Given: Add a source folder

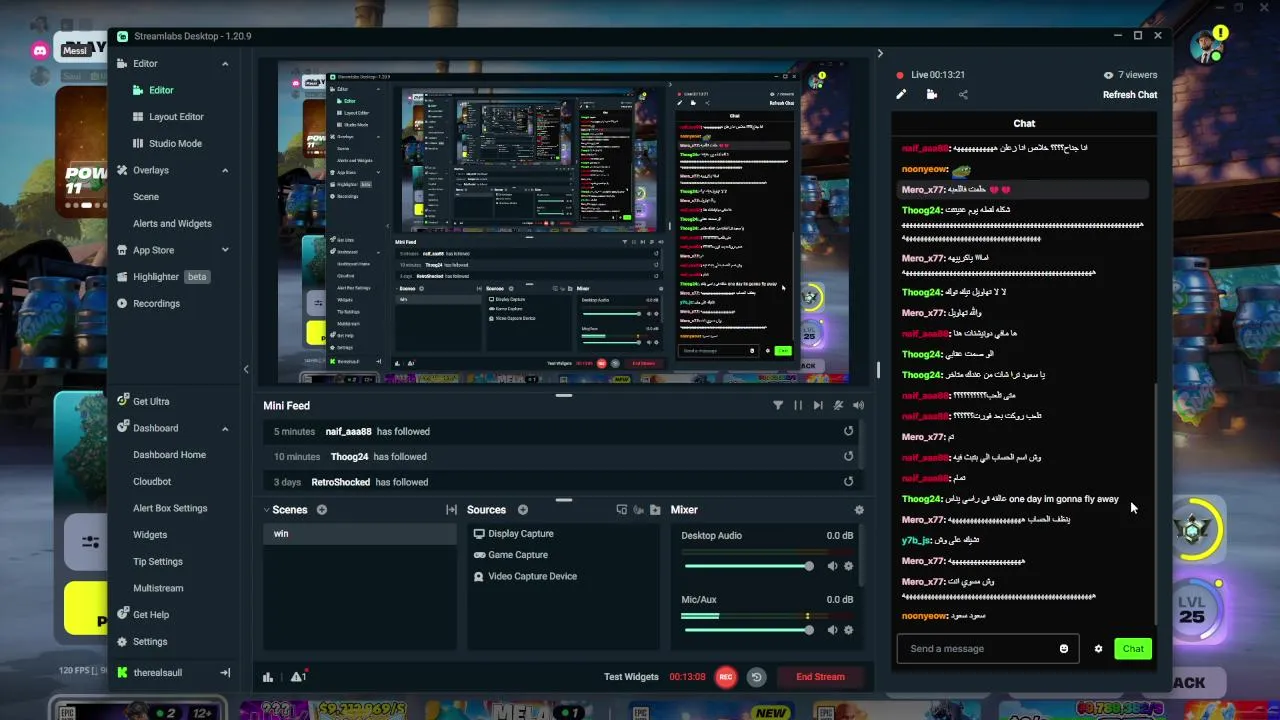Looking at the screenshot, I should coord(655,510).
